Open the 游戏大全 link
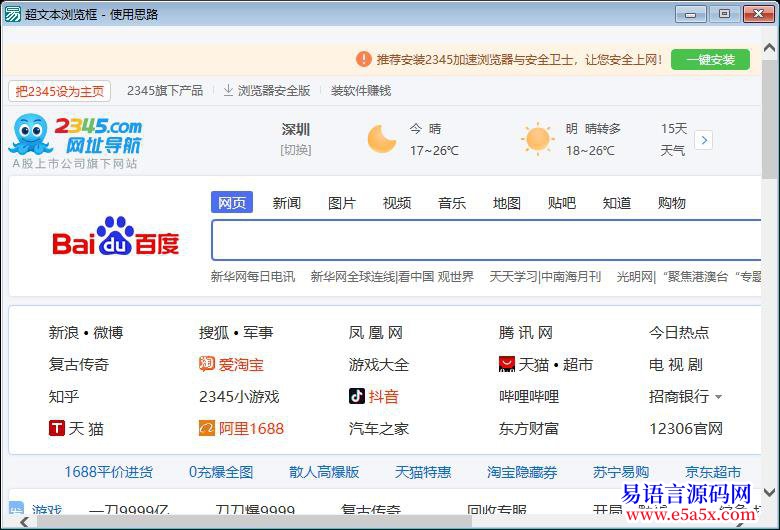780x530 pixels. coord(379,364)
